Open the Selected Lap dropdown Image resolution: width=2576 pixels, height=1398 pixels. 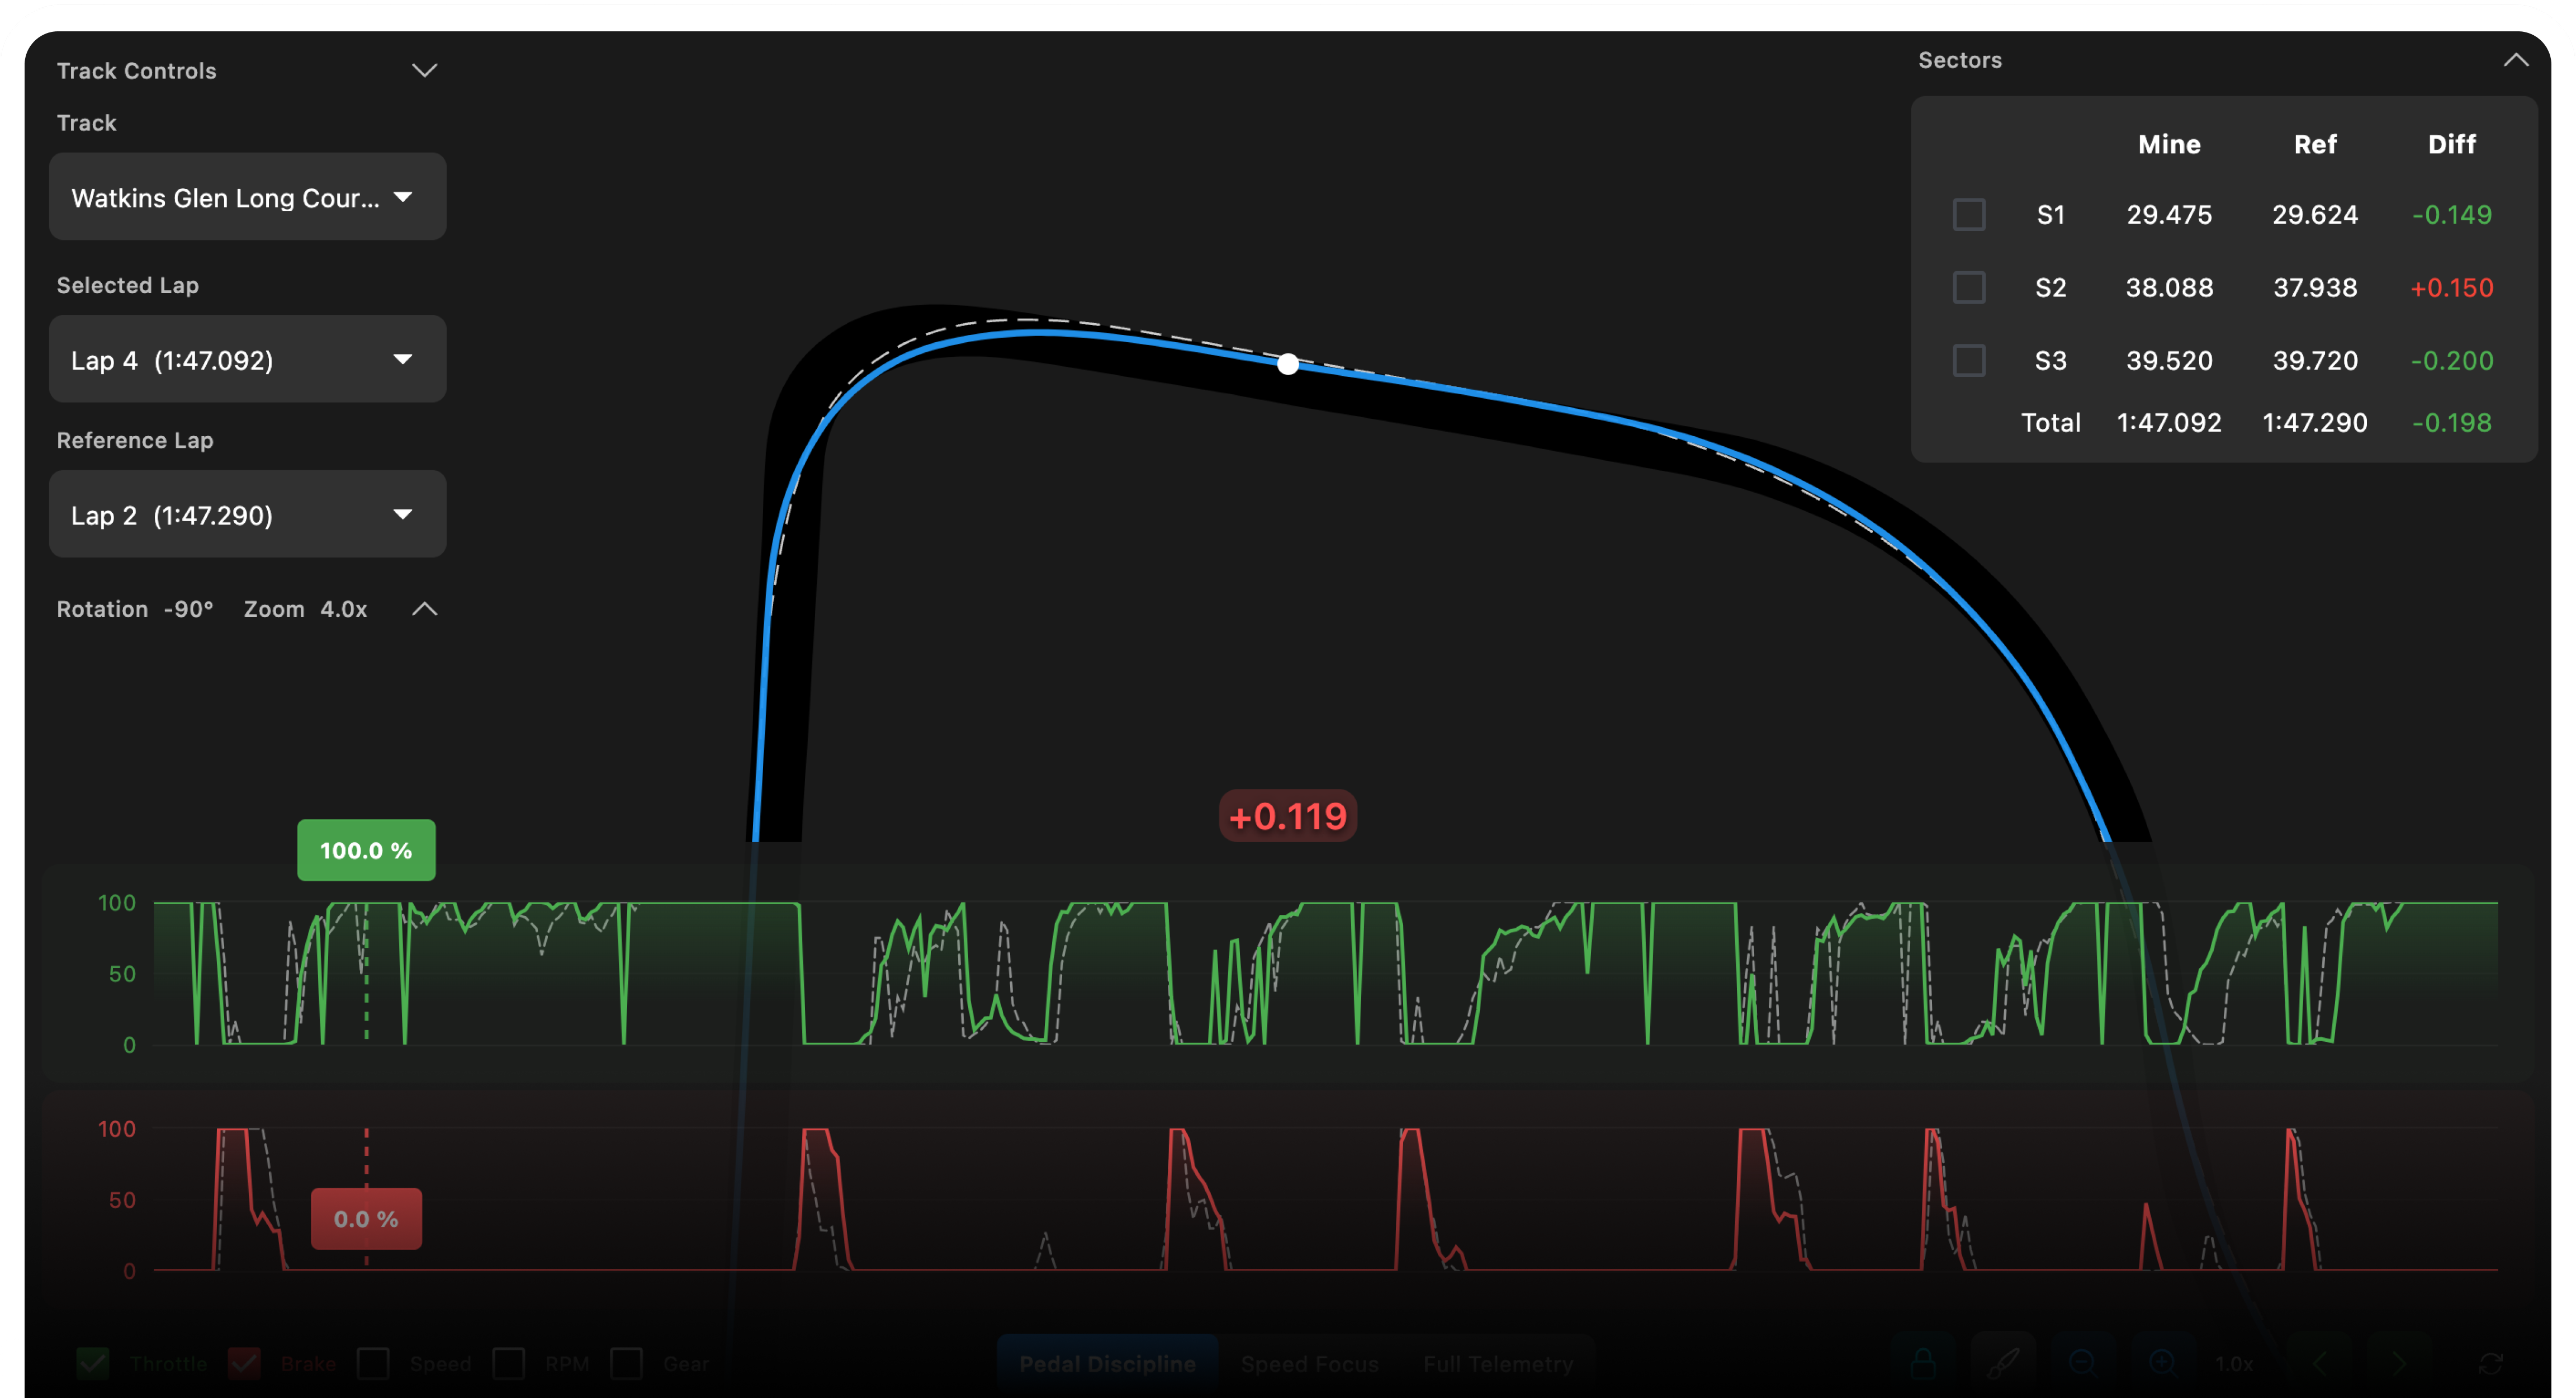247,360
